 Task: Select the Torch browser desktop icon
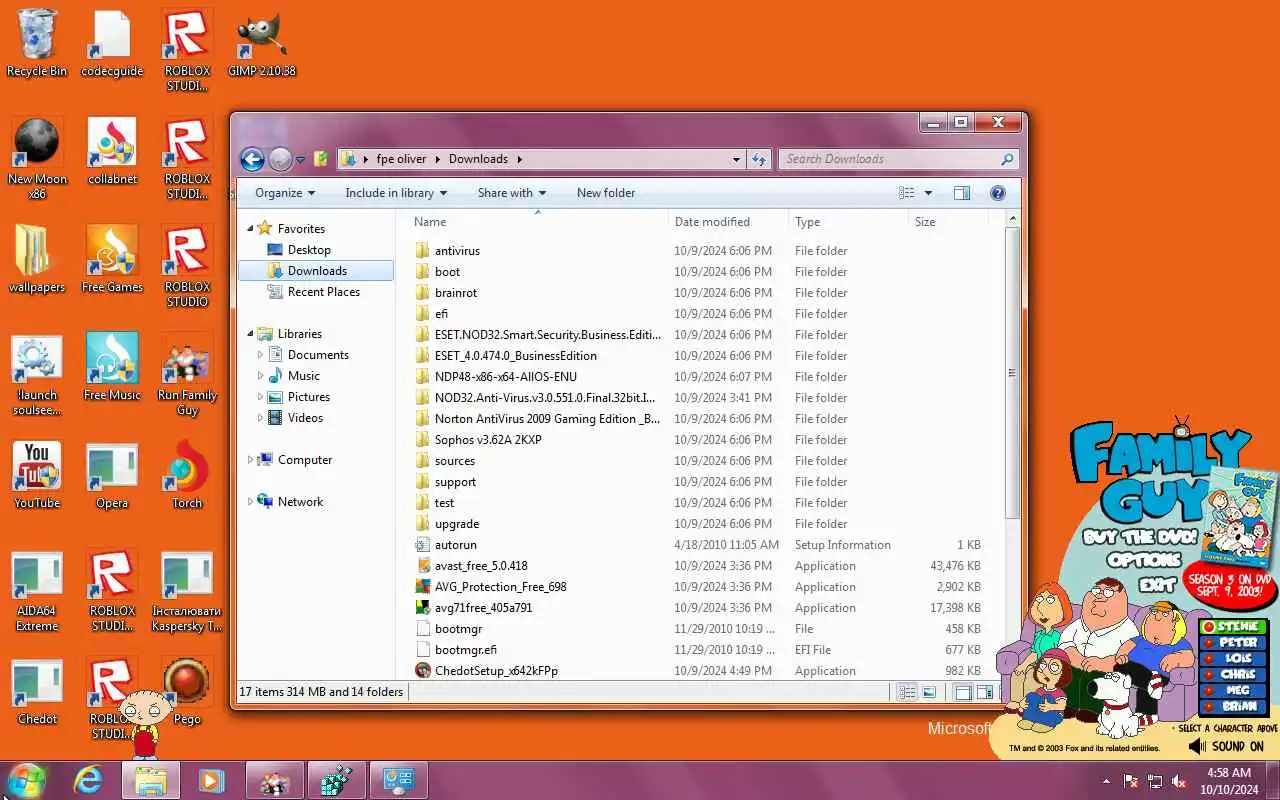click(x=187, y=476)
